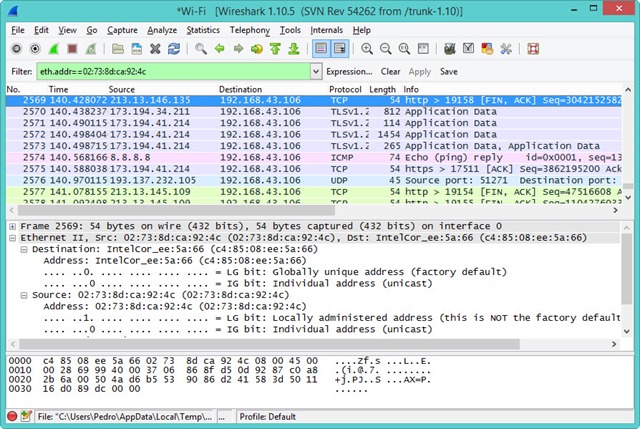Open capture options toolbar icon

point(35,49)
